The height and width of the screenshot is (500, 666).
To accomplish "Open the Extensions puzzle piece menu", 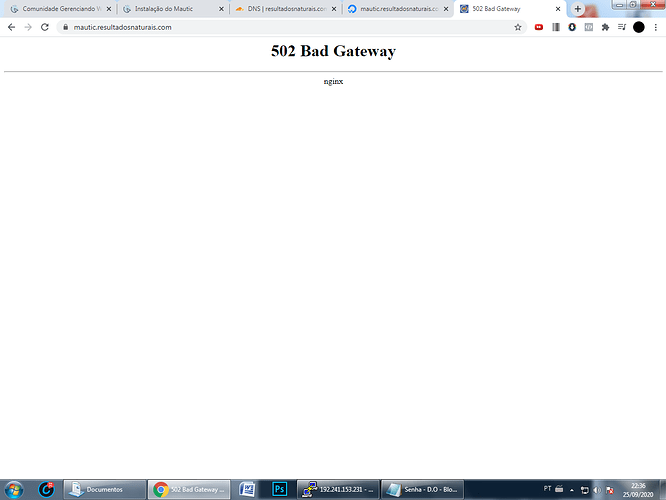I will click(x=605, y=27).
